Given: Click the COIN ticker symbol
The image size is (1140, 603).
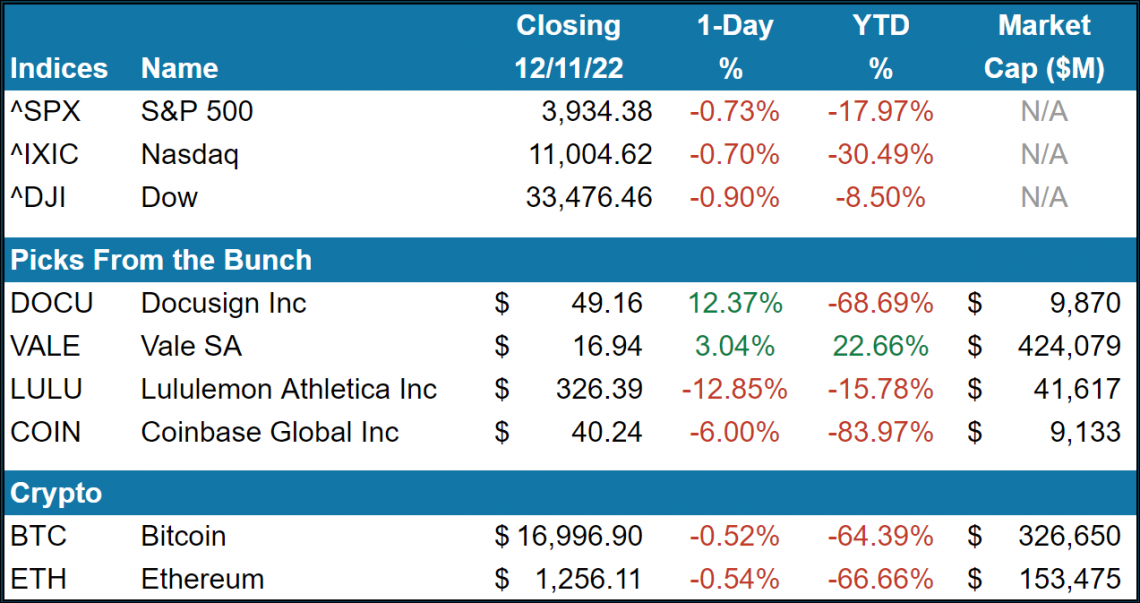Looking at the screenshot, I should click(46, 432).
